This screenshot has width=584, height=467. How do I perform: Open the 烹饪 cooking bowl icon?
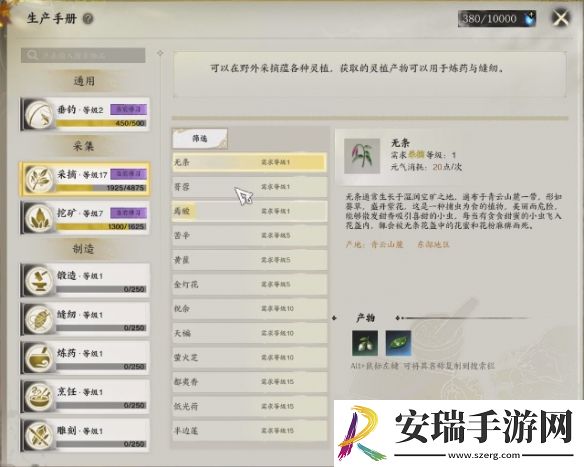click(39, 397)
